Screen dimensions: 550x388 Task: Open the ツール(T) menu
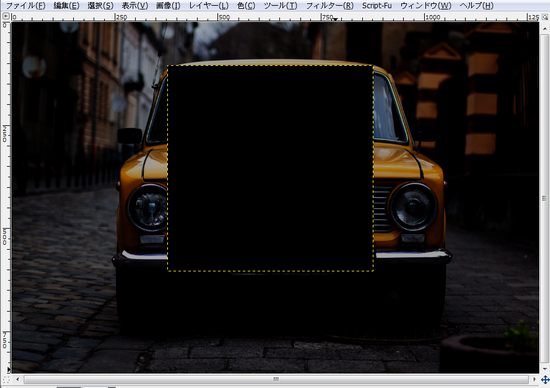click(x=280, y=6)
